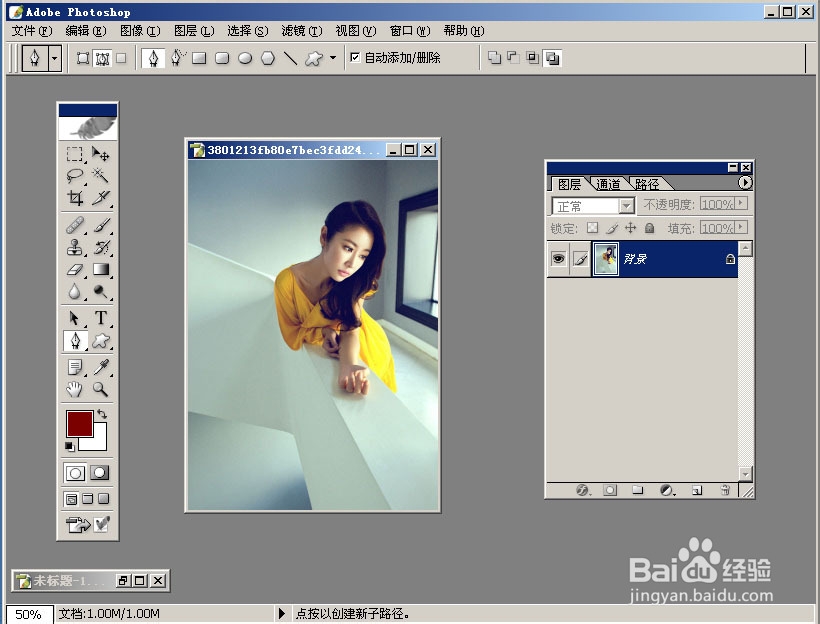Open the 文件 menu
The width and height of the screenshot is (820, 624).
click(x=32, y=31)
